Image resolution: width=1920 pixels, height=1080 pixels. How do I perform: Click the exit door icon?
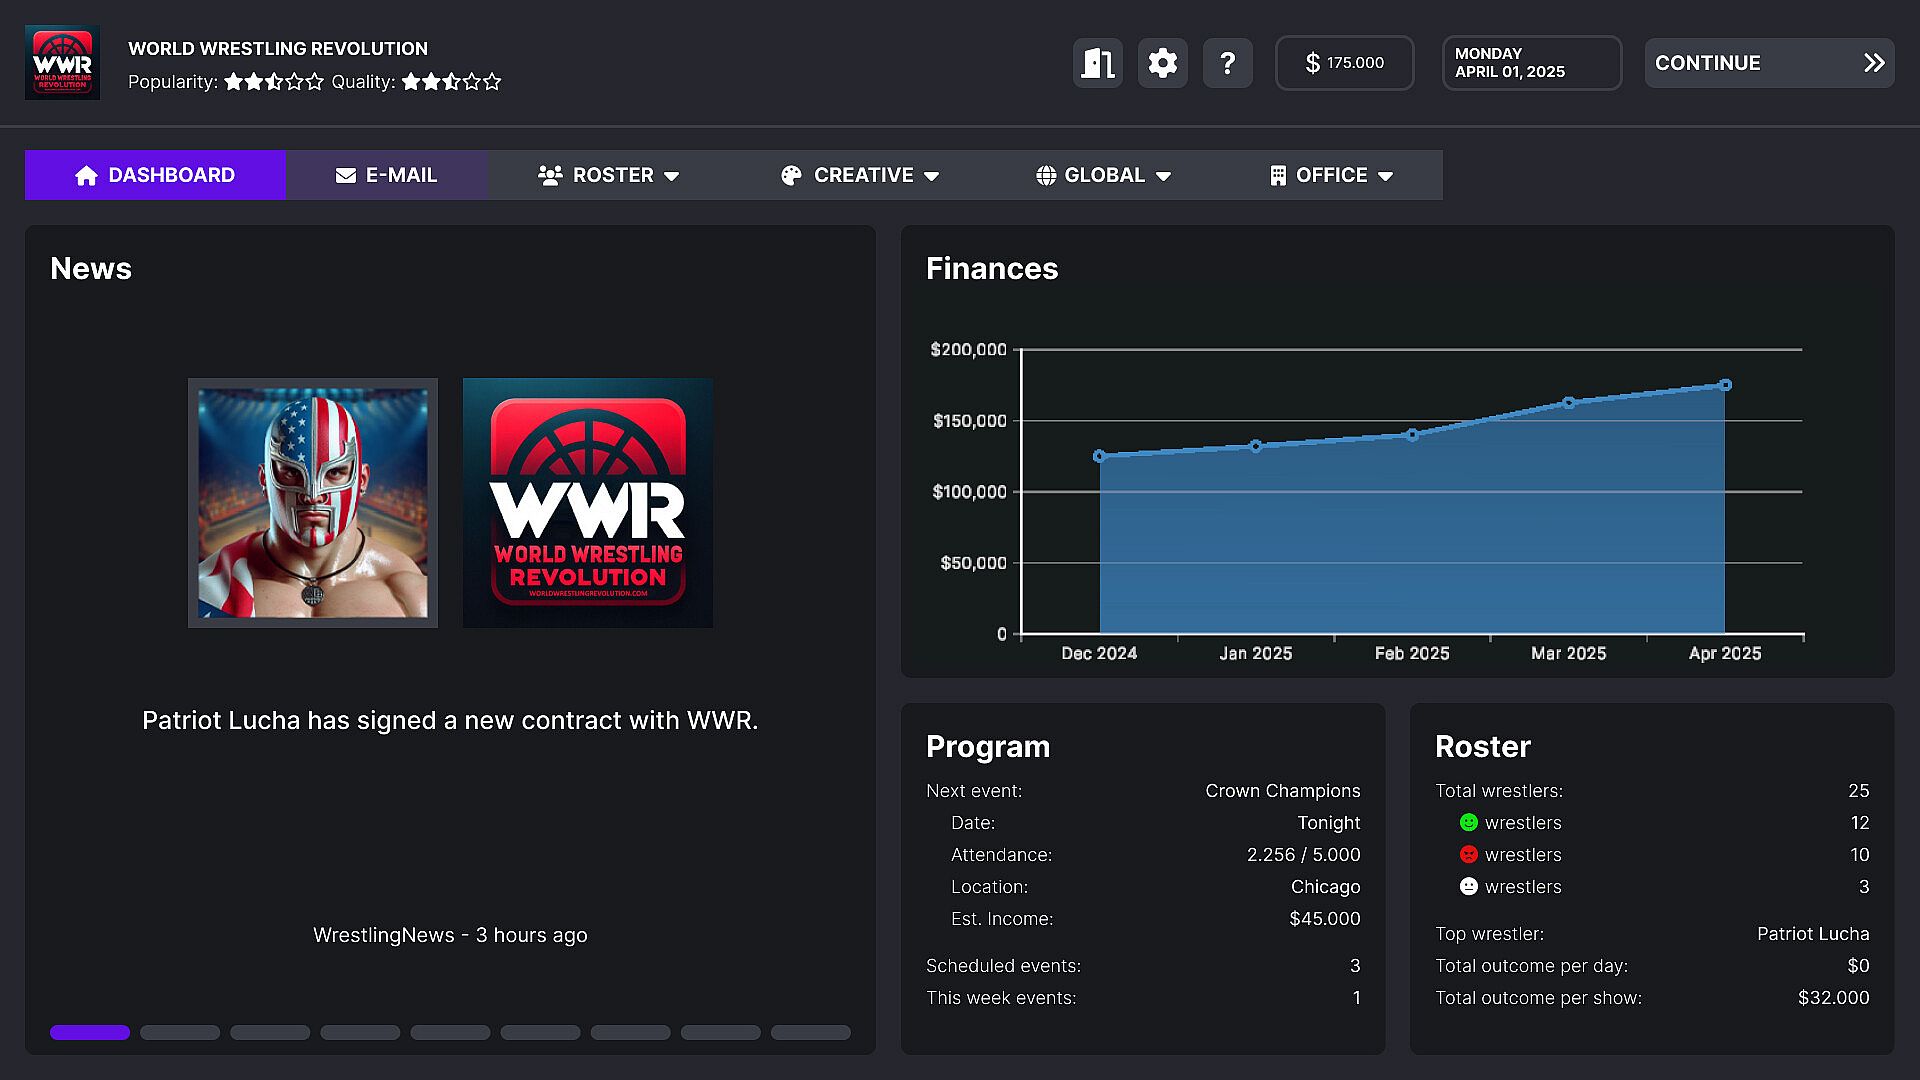pos(1098,63)
